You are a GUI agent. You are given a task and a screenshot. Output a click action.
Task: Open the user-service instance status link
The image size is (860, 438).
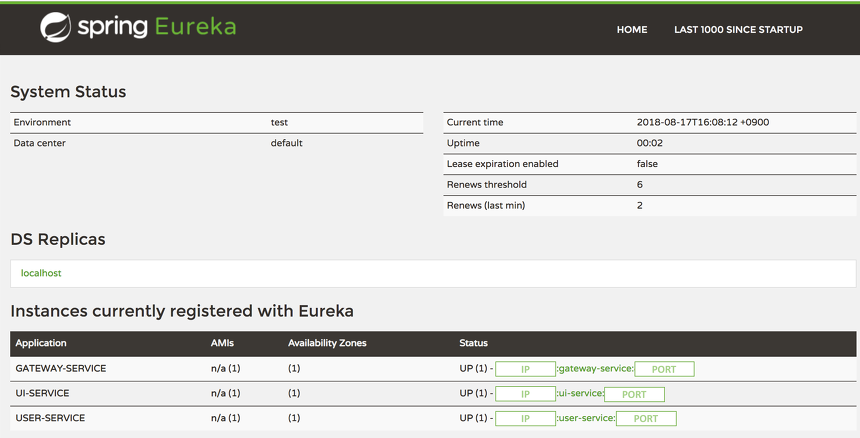tap(586, 418)
